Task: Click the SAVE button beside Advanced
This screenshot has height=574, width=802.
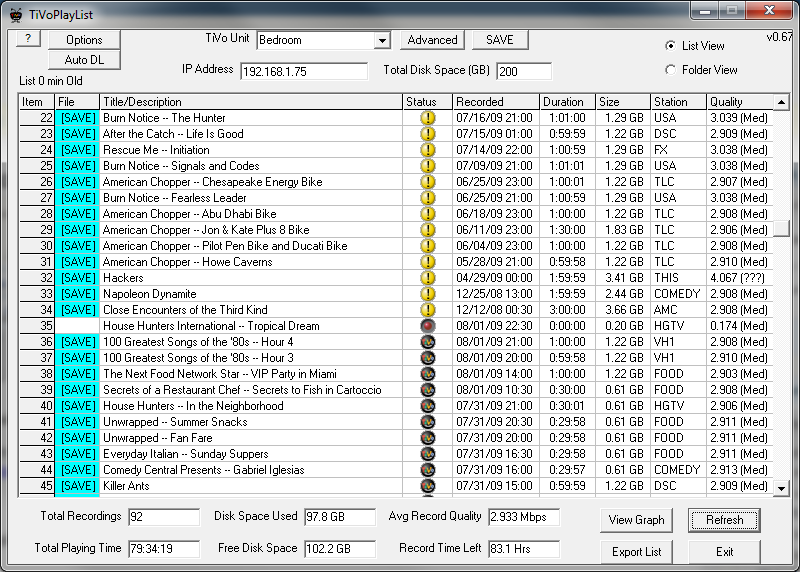Action: [x=500, y=40]
